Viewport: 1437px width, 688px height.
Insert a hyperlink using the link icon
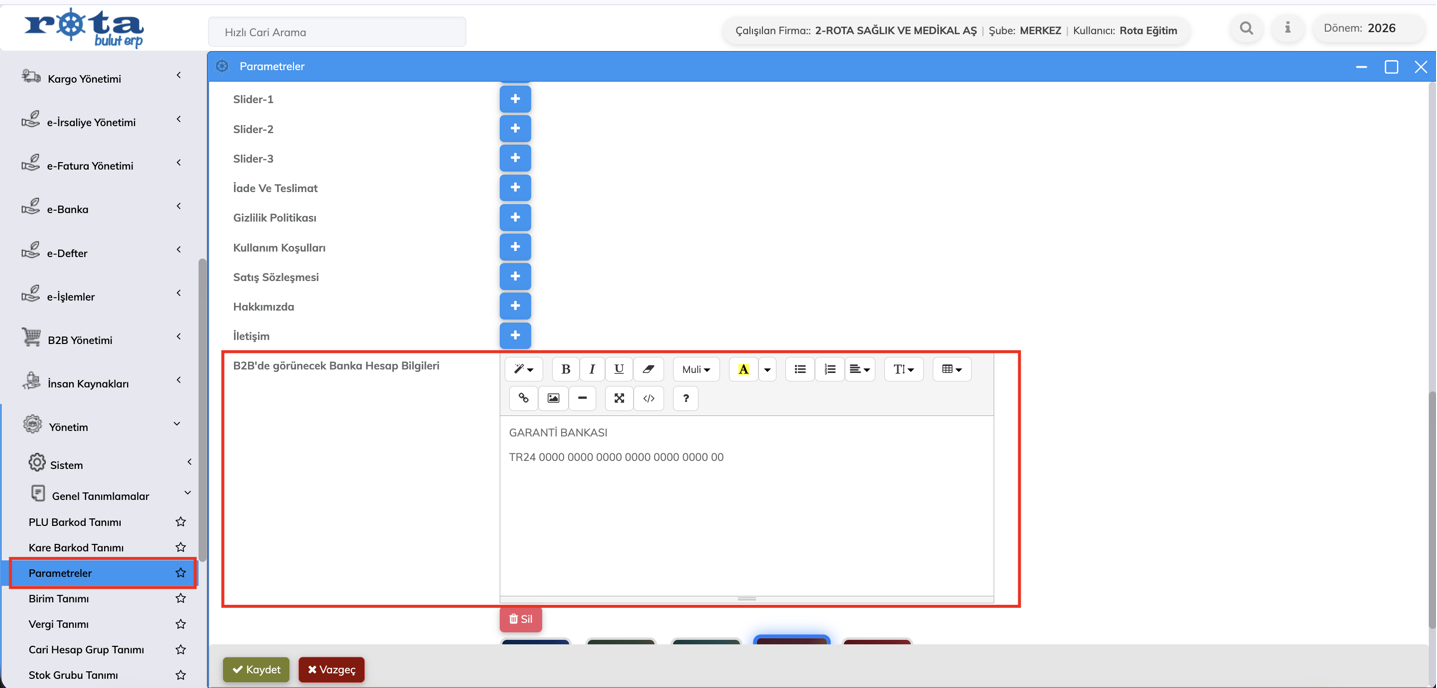(x=523, y=398)
